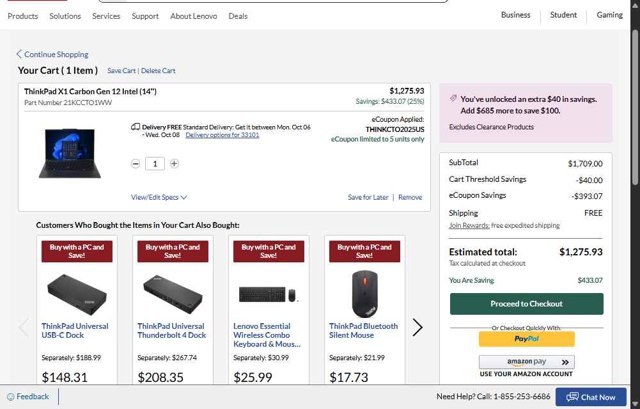
Task: Click ThinkPad X1 Carbon Gen 12 product title
Action: 90,91
